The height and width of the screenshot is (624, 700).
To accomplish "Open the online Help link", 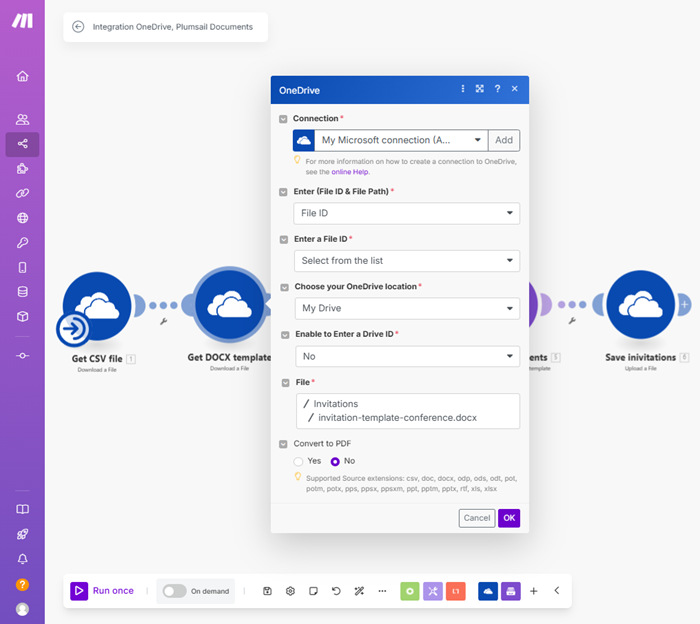I will [x=350, y=172].
